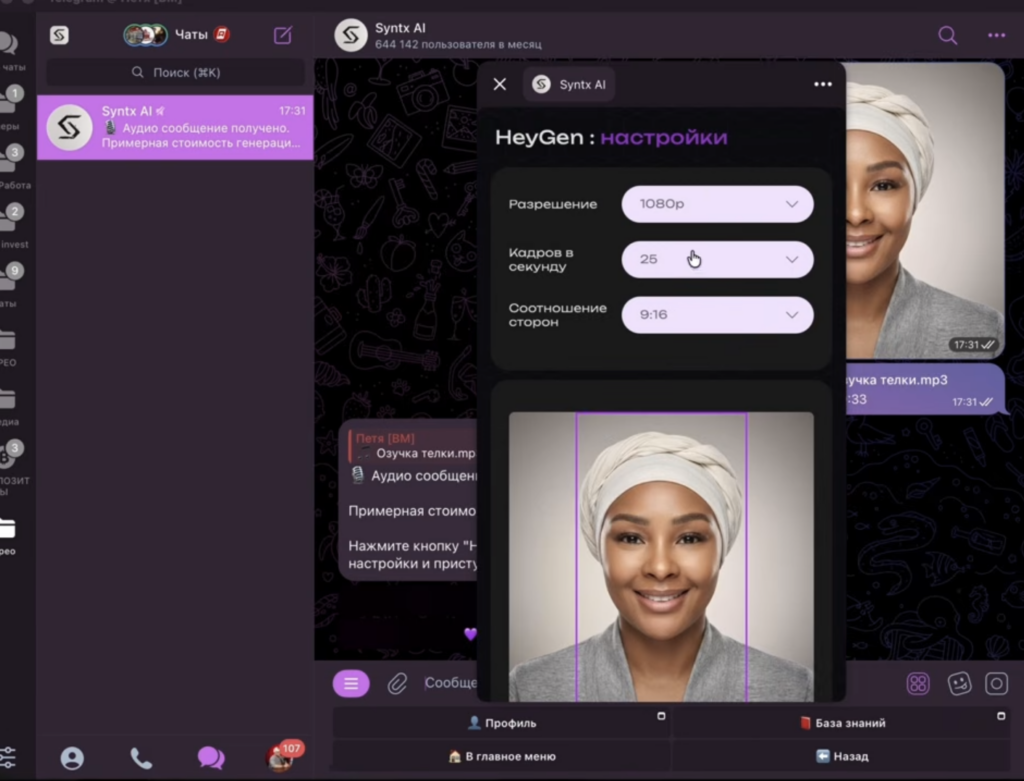The width and height of the screenshot is (1024, 781).
Task: Focus the Поиск search field
Action: tap(176, 72)
